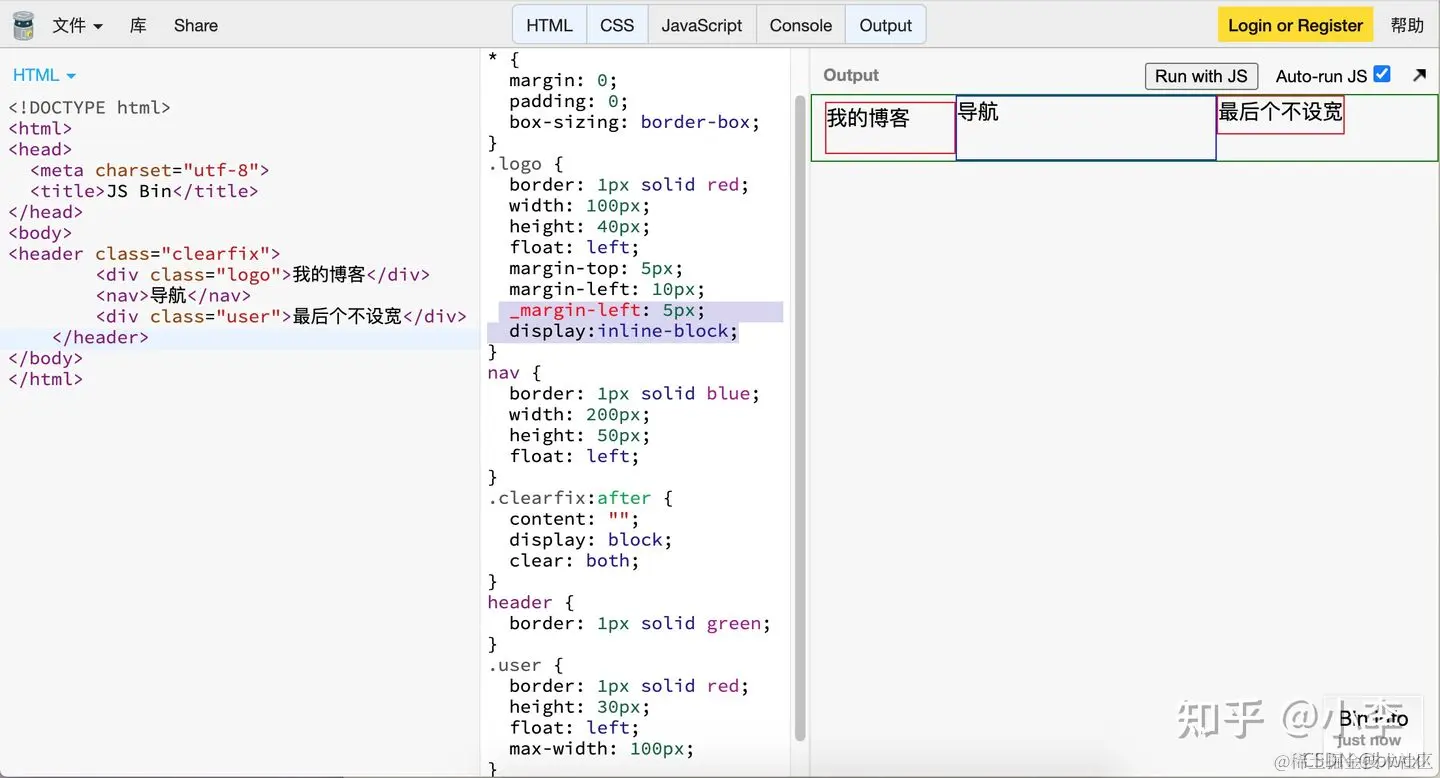Click the header class="clearfix" line

(145, 254)
